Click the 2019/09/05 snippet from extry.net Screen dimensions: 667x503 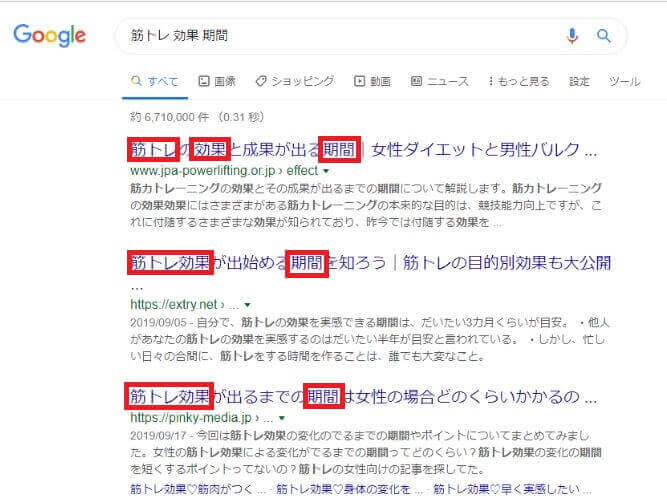point(369,339)
